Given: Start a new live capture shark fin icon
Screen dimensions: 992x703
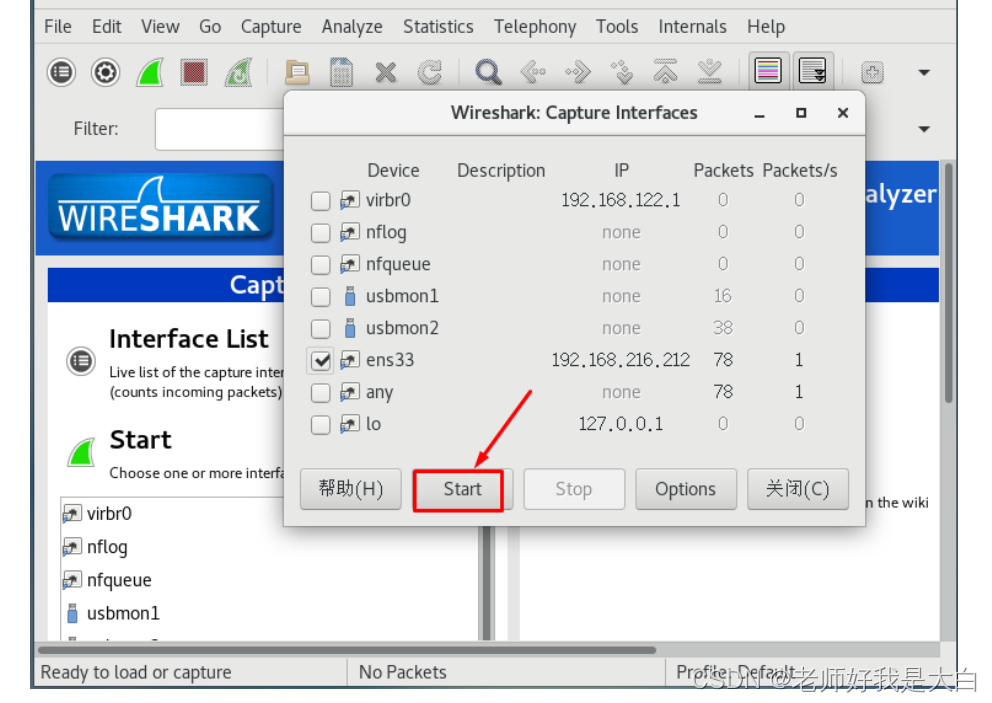Looking at the screenshot, I should 150,72.
